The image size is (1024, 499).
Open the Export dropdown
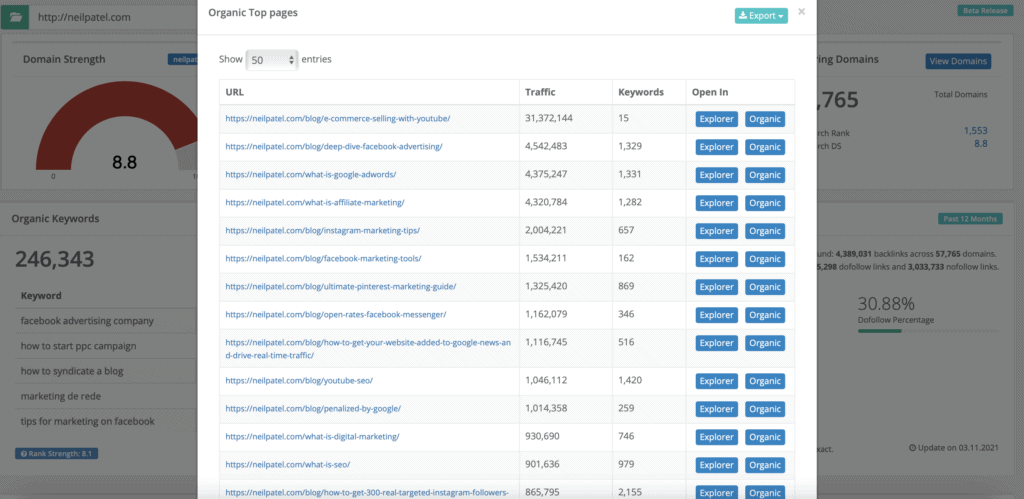click(761, 16)
